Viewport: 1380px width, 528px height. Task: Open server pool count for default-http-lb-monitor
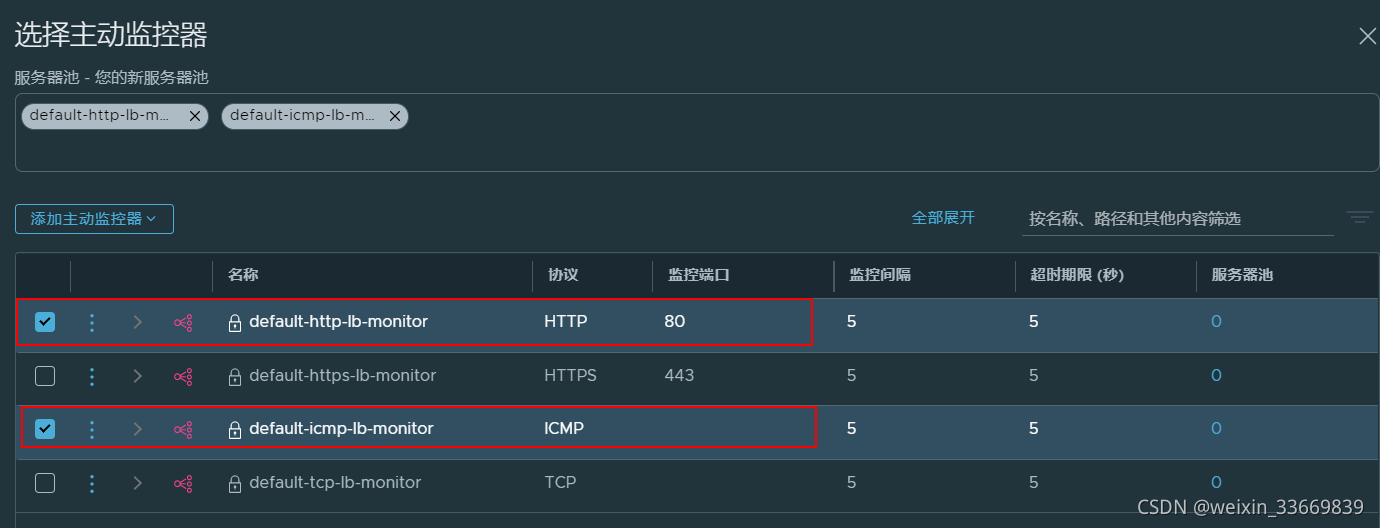click(x=1216, y=322)
